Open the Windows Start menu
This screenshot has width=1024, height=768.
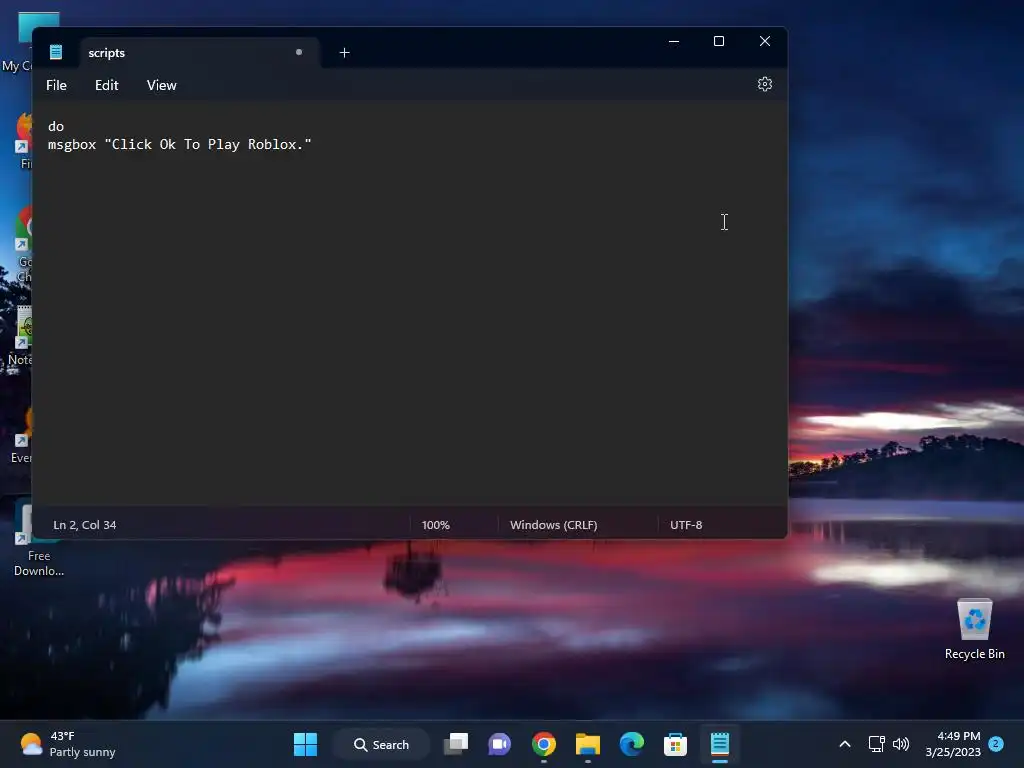pos(306,744)
